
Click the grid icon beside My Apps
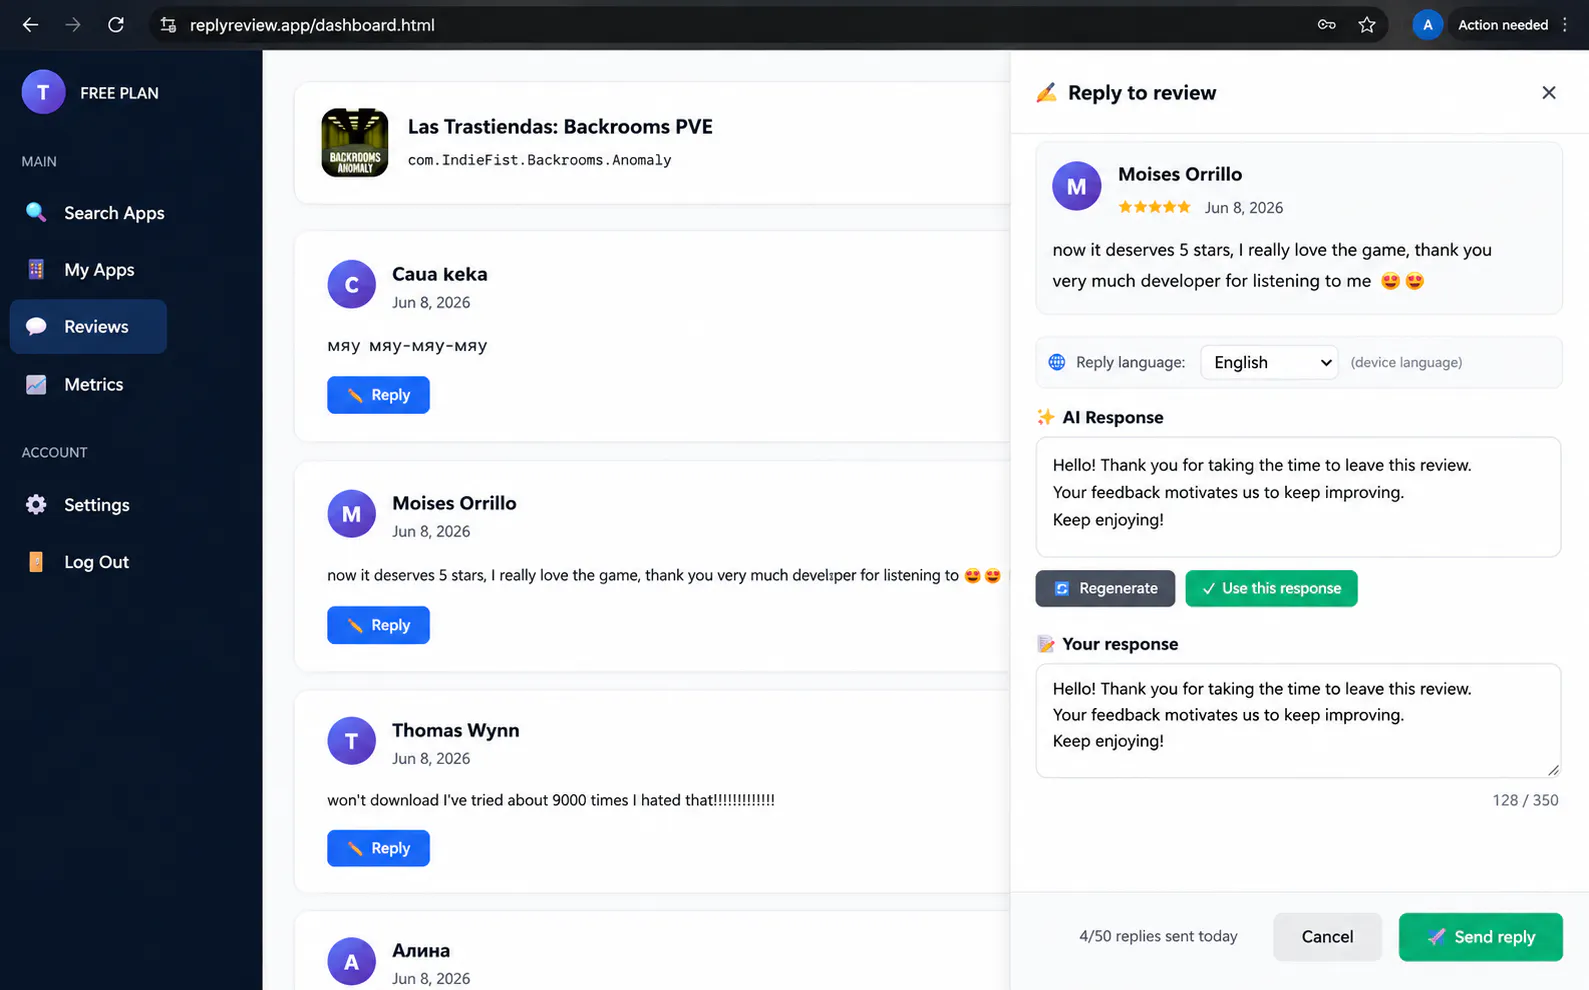point(36,269)
